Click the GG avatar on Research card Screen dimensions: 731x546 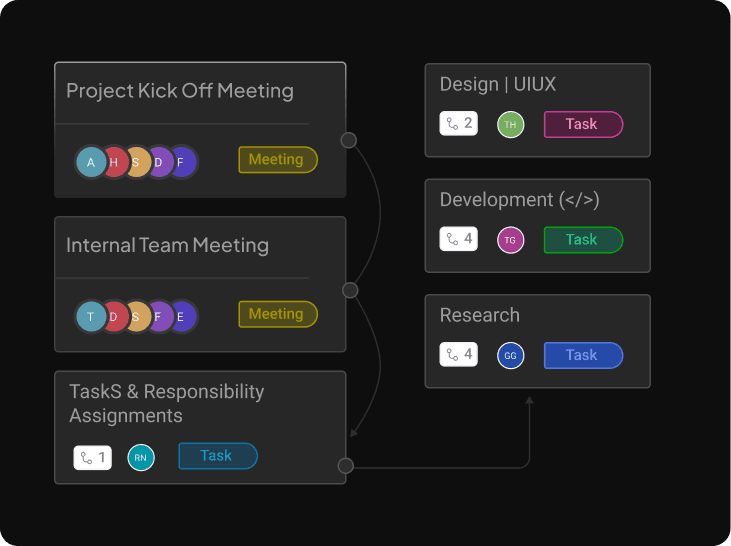510,356
